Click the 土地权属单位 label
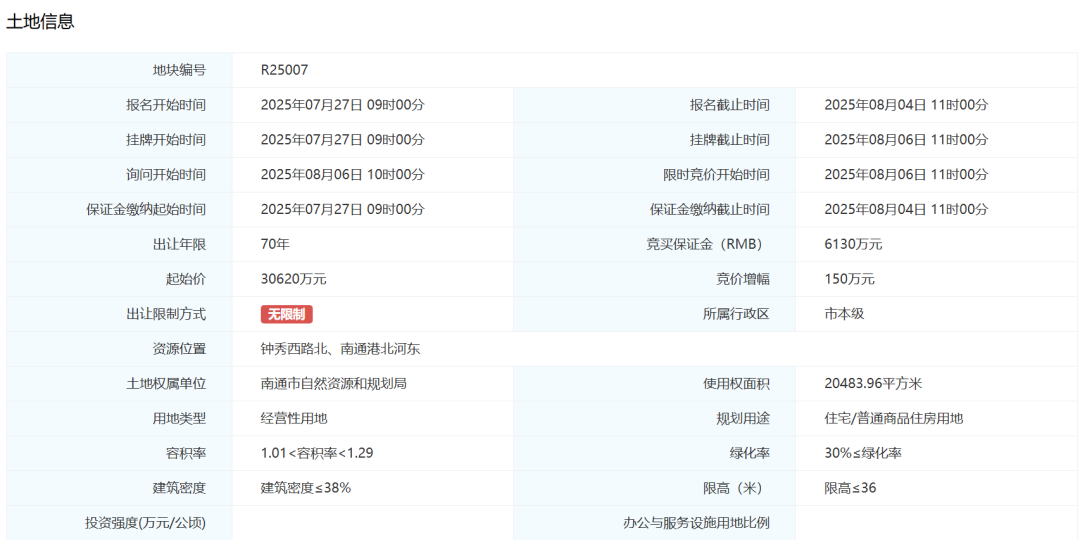 (166, 384)
